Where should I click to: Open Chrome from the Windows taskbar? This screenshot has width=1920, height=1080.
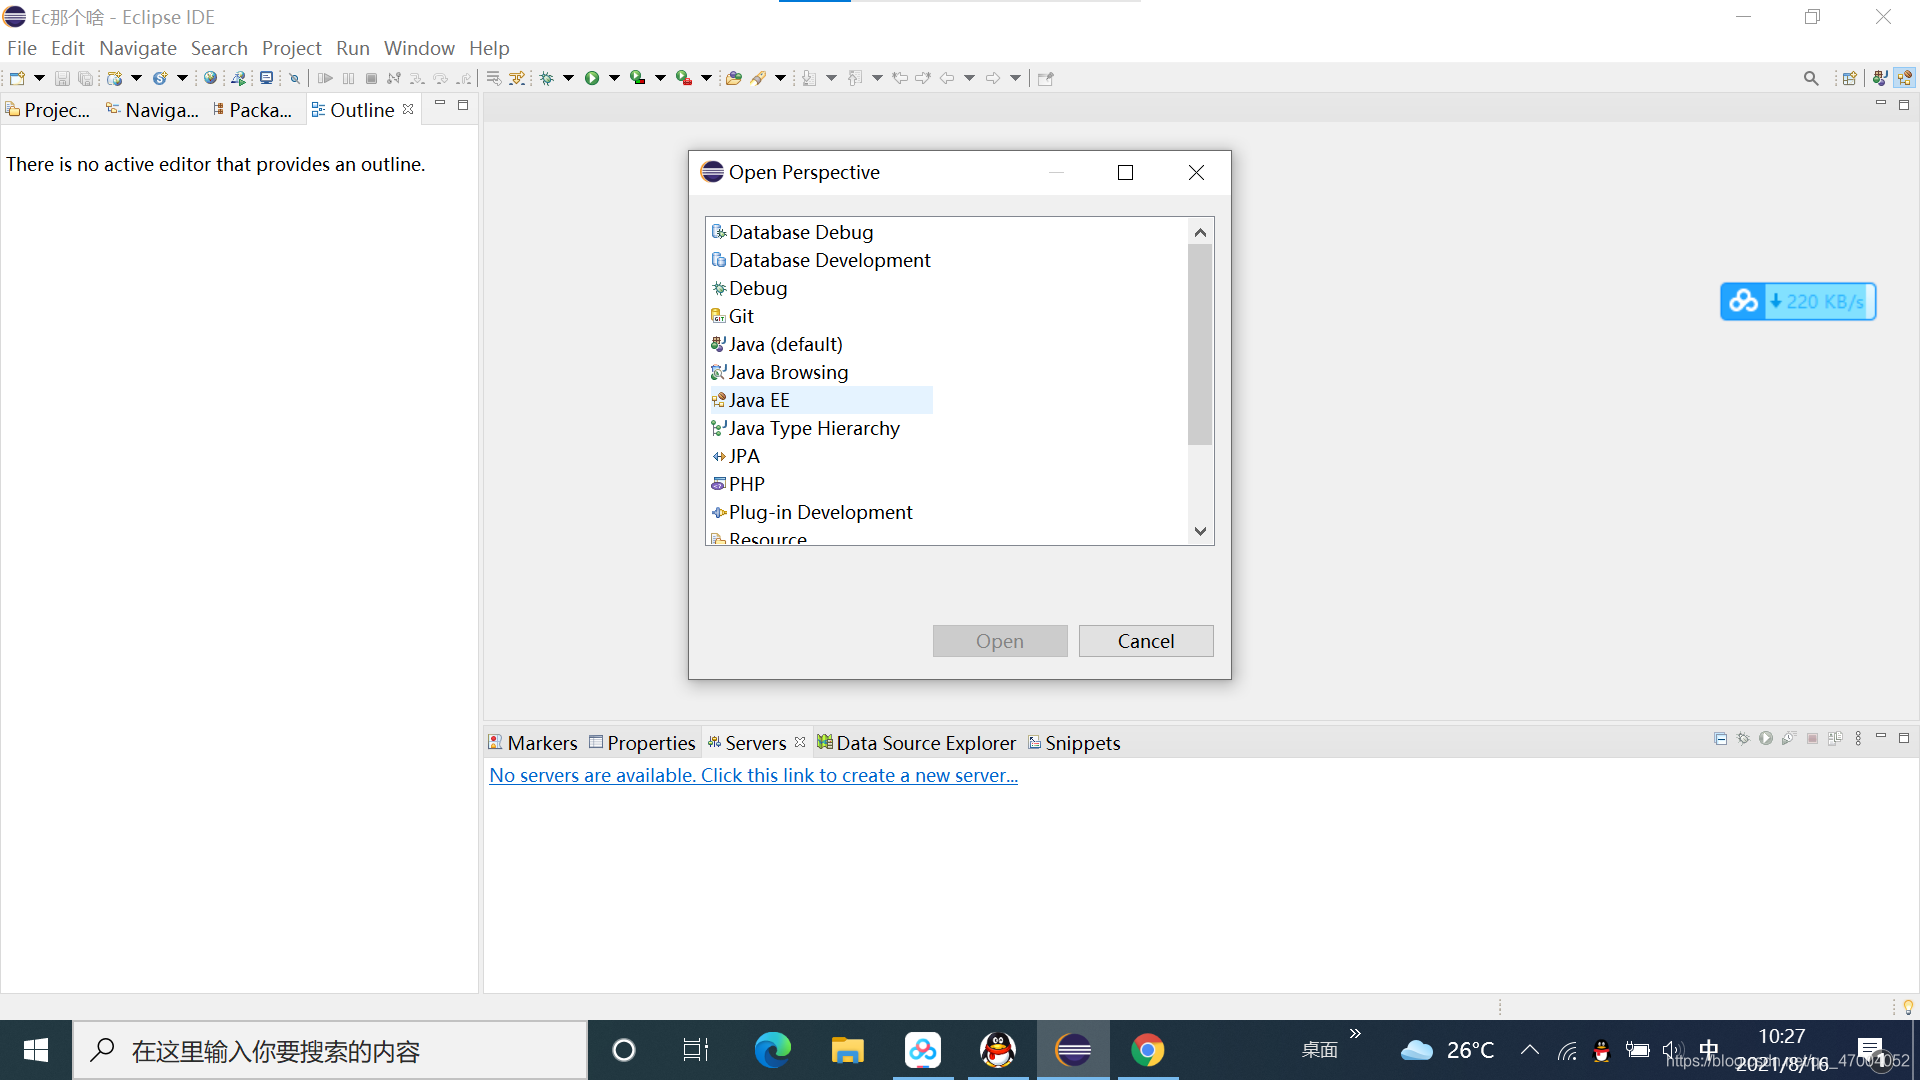(x=1147, y=1050)
